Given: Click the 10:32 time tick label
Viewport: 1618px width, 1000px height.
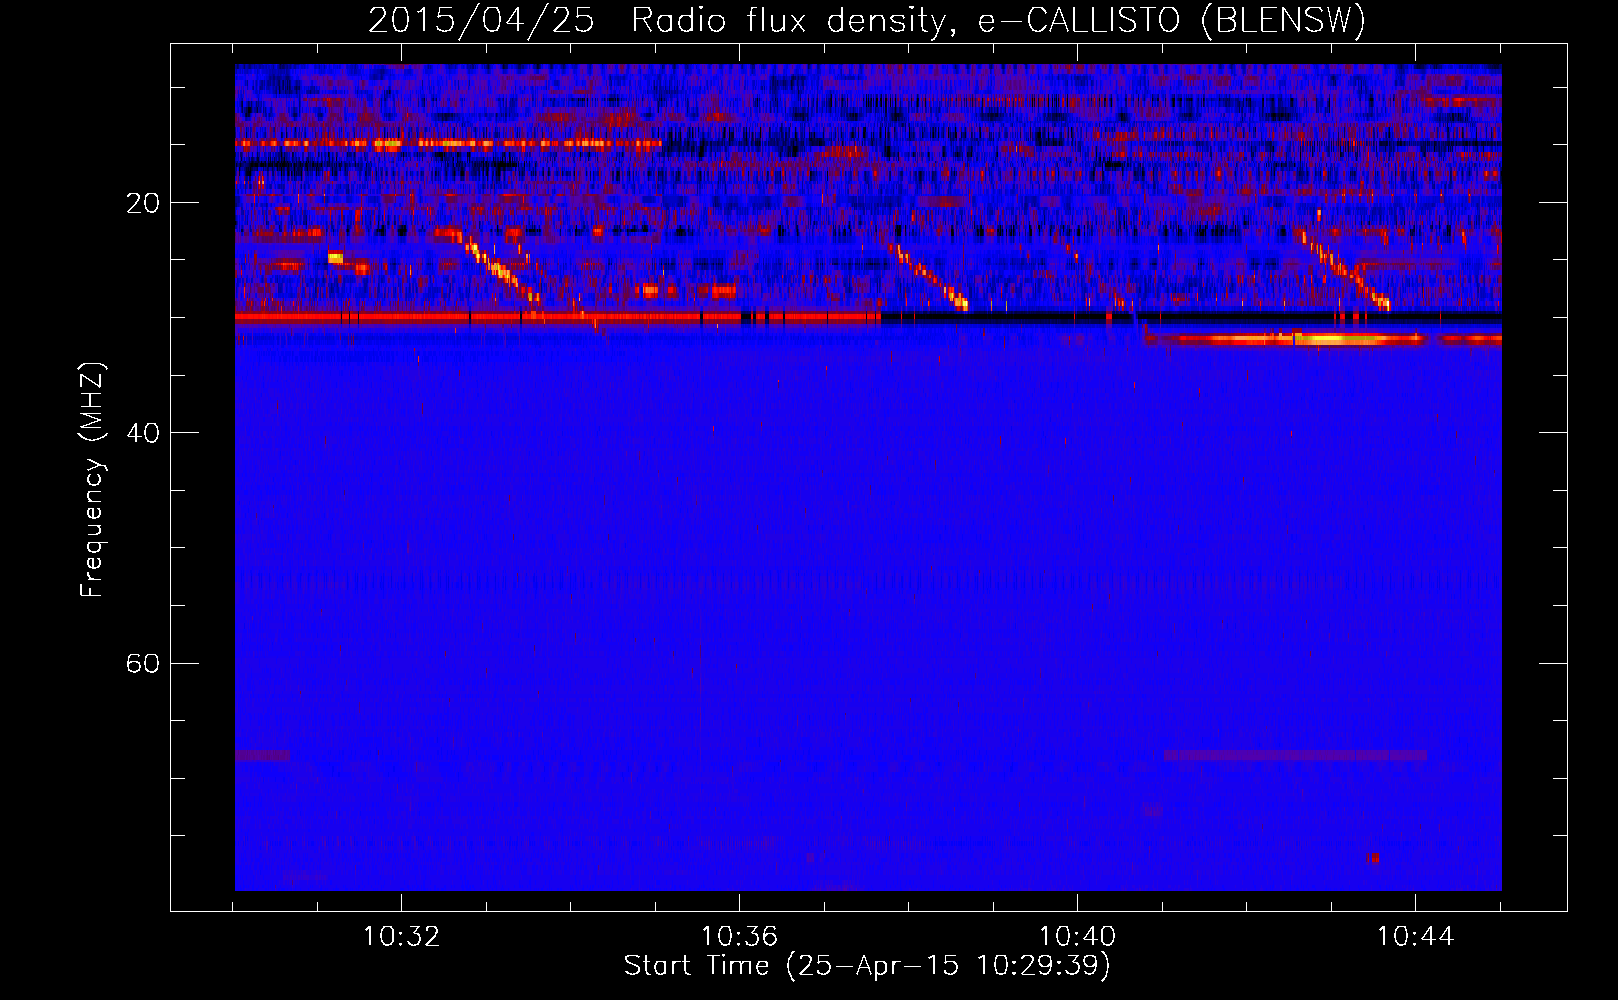Looking at the screenshot, I should coord(401,937).
